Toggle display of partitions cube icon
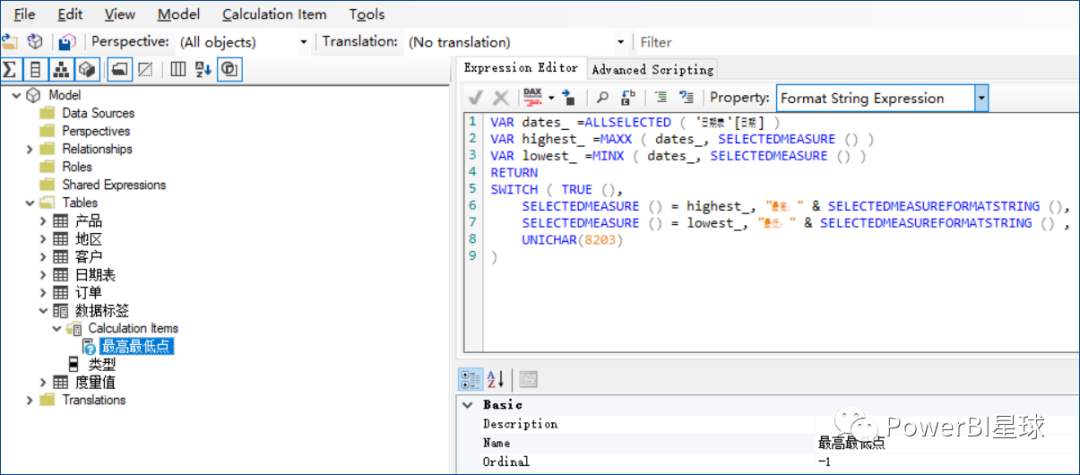 tap(87, 70)
